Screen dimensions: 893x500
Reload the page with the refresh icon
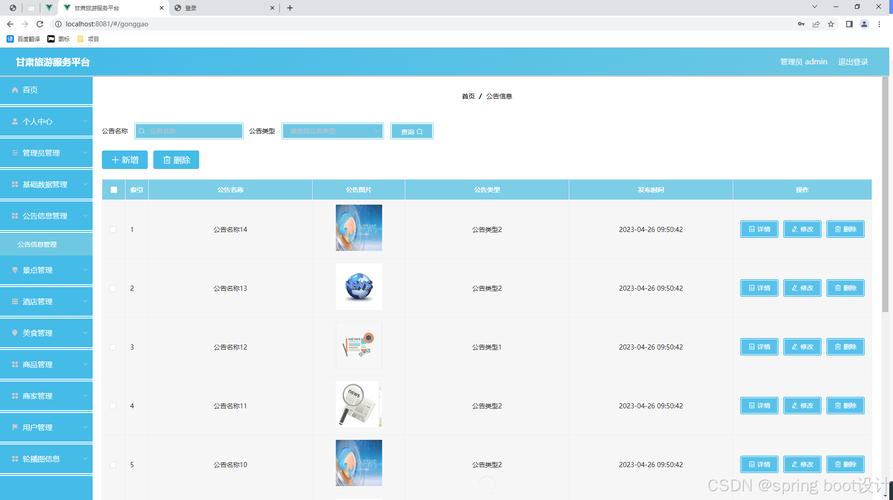tap(40, 24)
